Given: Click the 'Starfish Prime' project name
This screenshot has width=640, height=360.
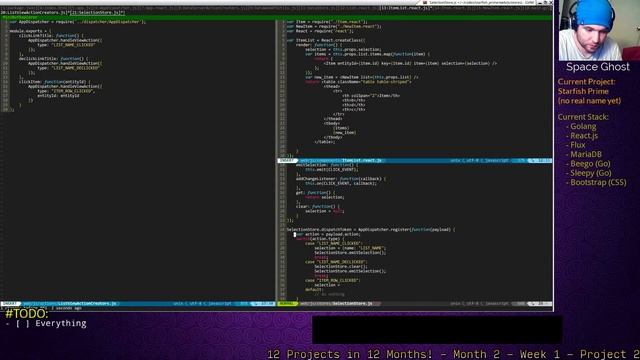Looking at the screenshot, I should pos(583,91).
